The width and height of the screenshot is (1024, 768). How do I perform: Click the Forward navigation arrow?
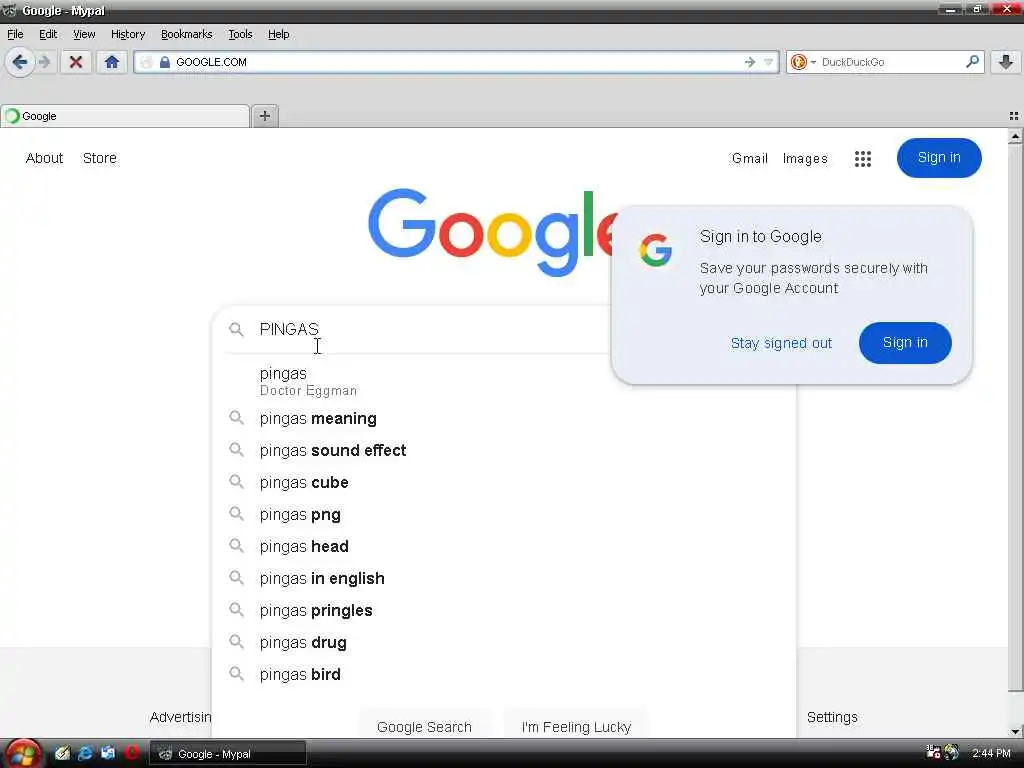click(x=45, y=62)
